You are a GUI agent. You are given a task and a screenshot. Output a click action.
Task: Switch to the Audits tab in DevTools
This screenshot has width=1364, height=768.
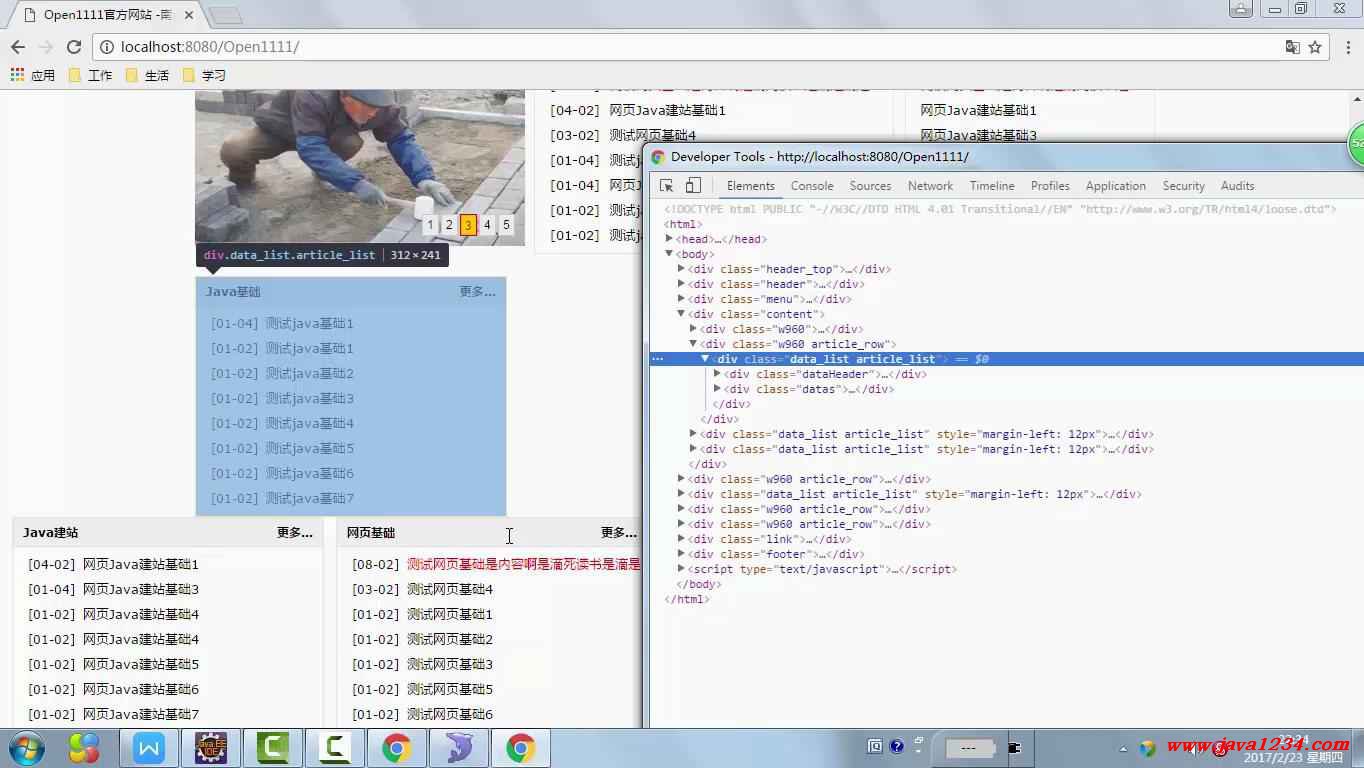click(1237, 186)
